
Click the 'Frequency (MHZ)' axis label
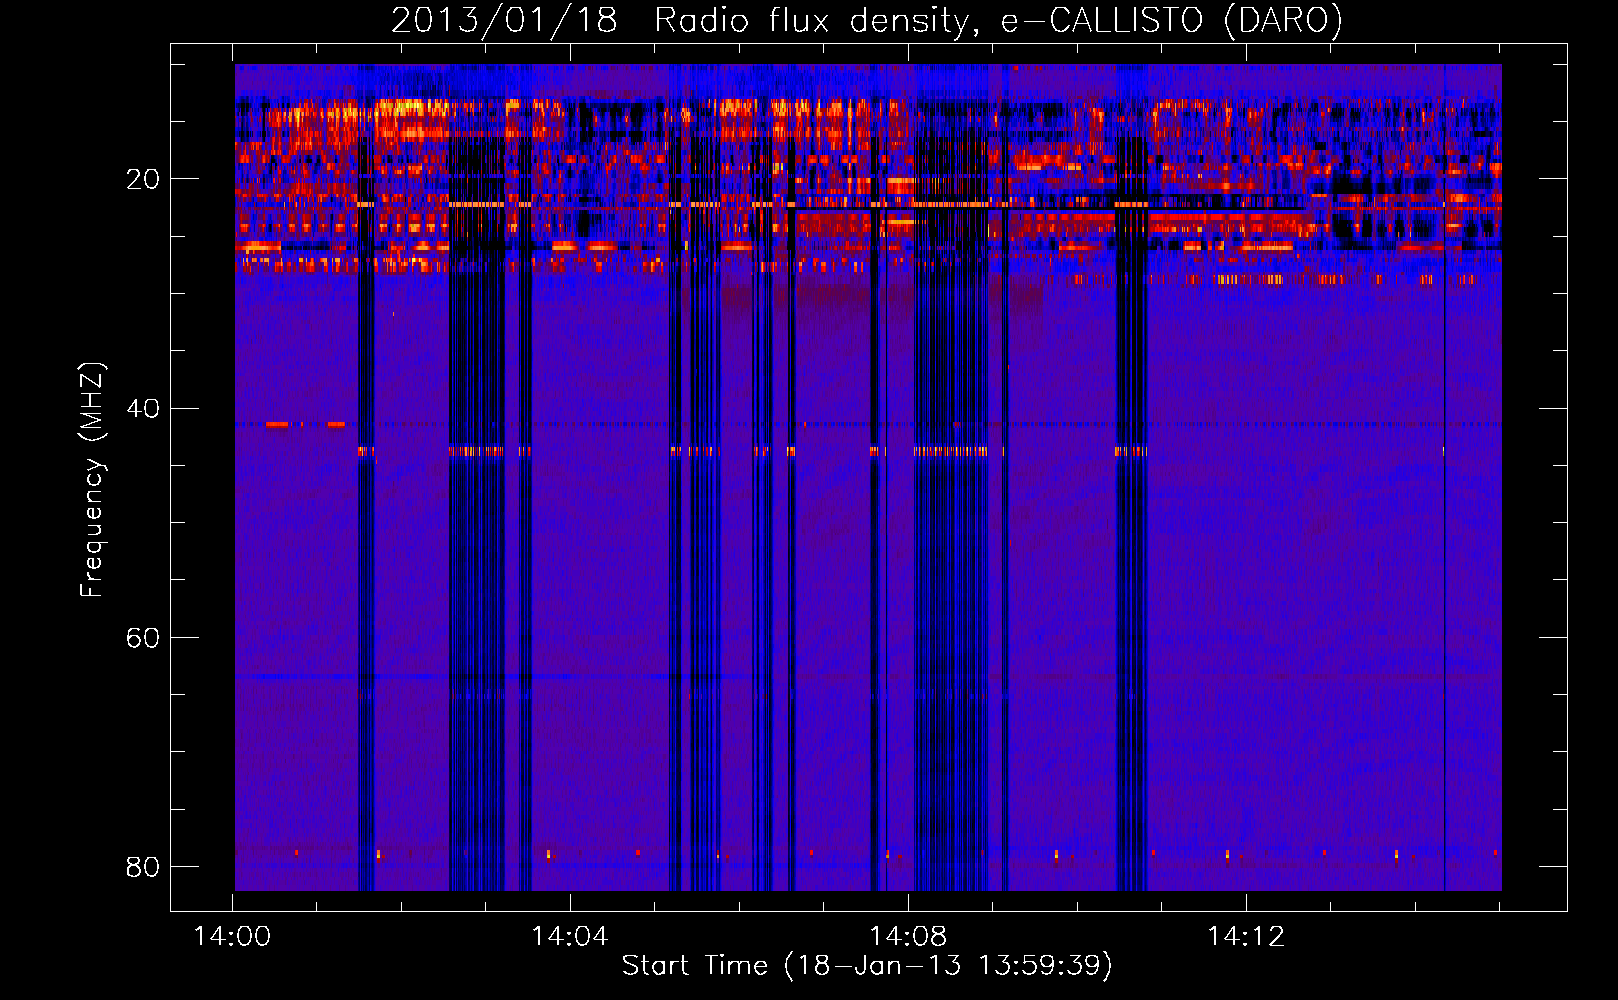92,480
